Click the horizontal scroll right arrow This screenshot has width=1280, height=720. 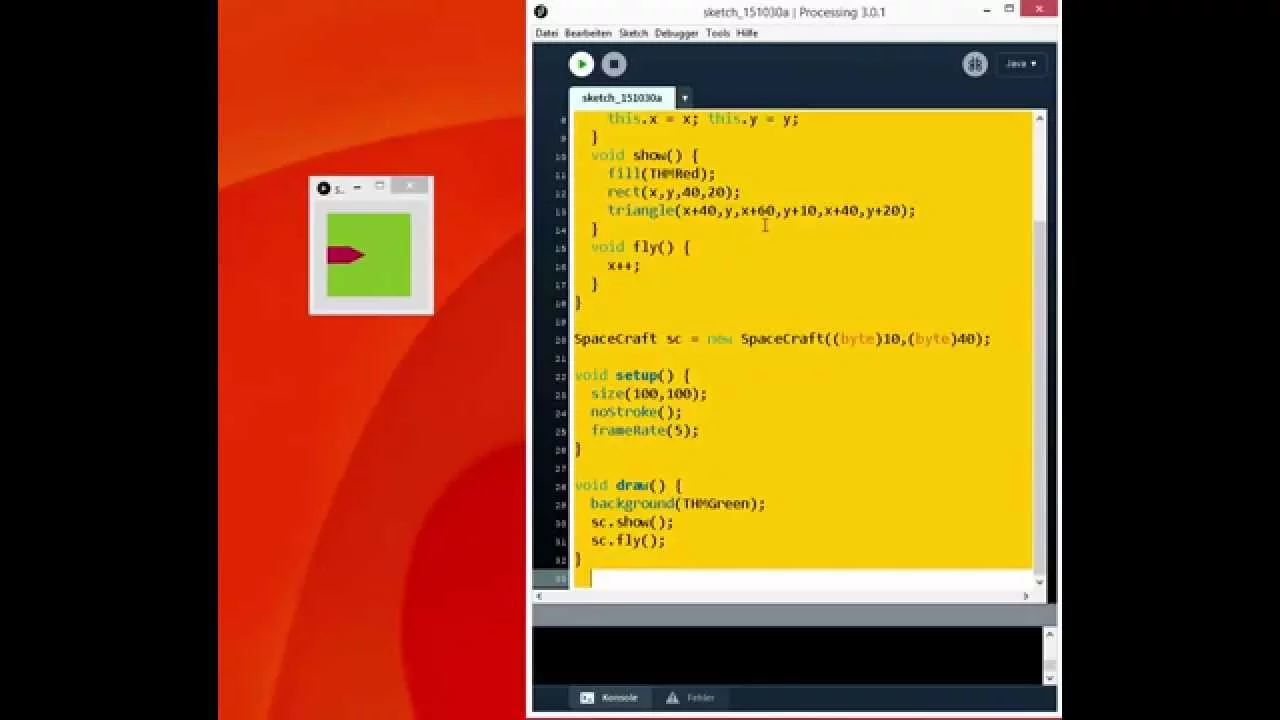pyautogui.click(x=1025, y=597)
